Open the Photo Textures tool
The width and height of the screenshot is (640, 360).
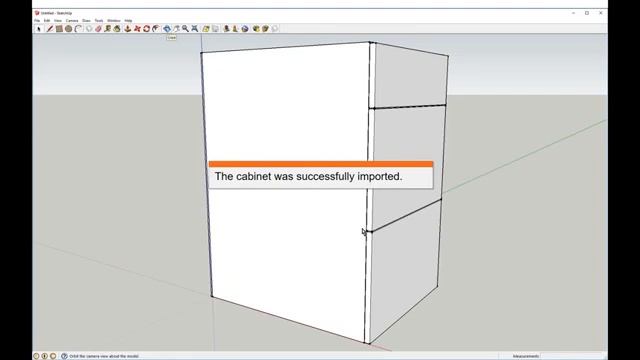click(x=235, y=29)
